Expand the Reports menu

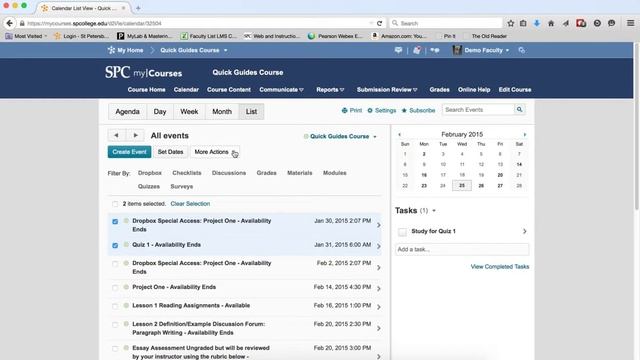pos(330,90)
